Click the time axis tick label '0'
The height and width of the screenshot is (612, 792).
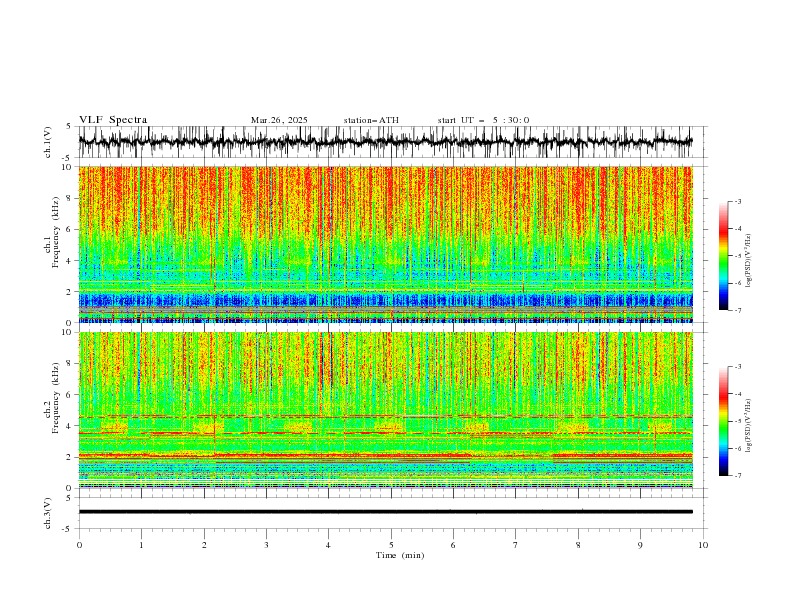tap(79, 545)
